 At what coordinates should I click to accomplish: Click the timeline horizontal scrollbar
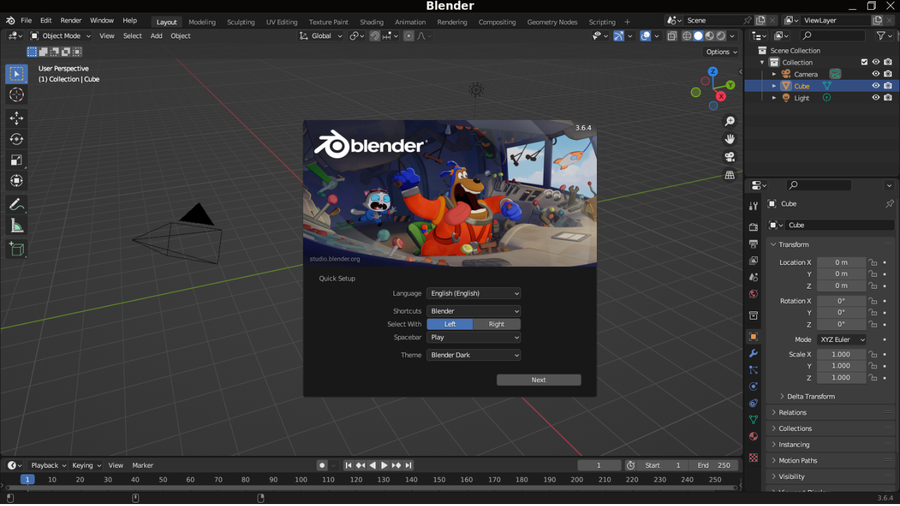point(371,488)
